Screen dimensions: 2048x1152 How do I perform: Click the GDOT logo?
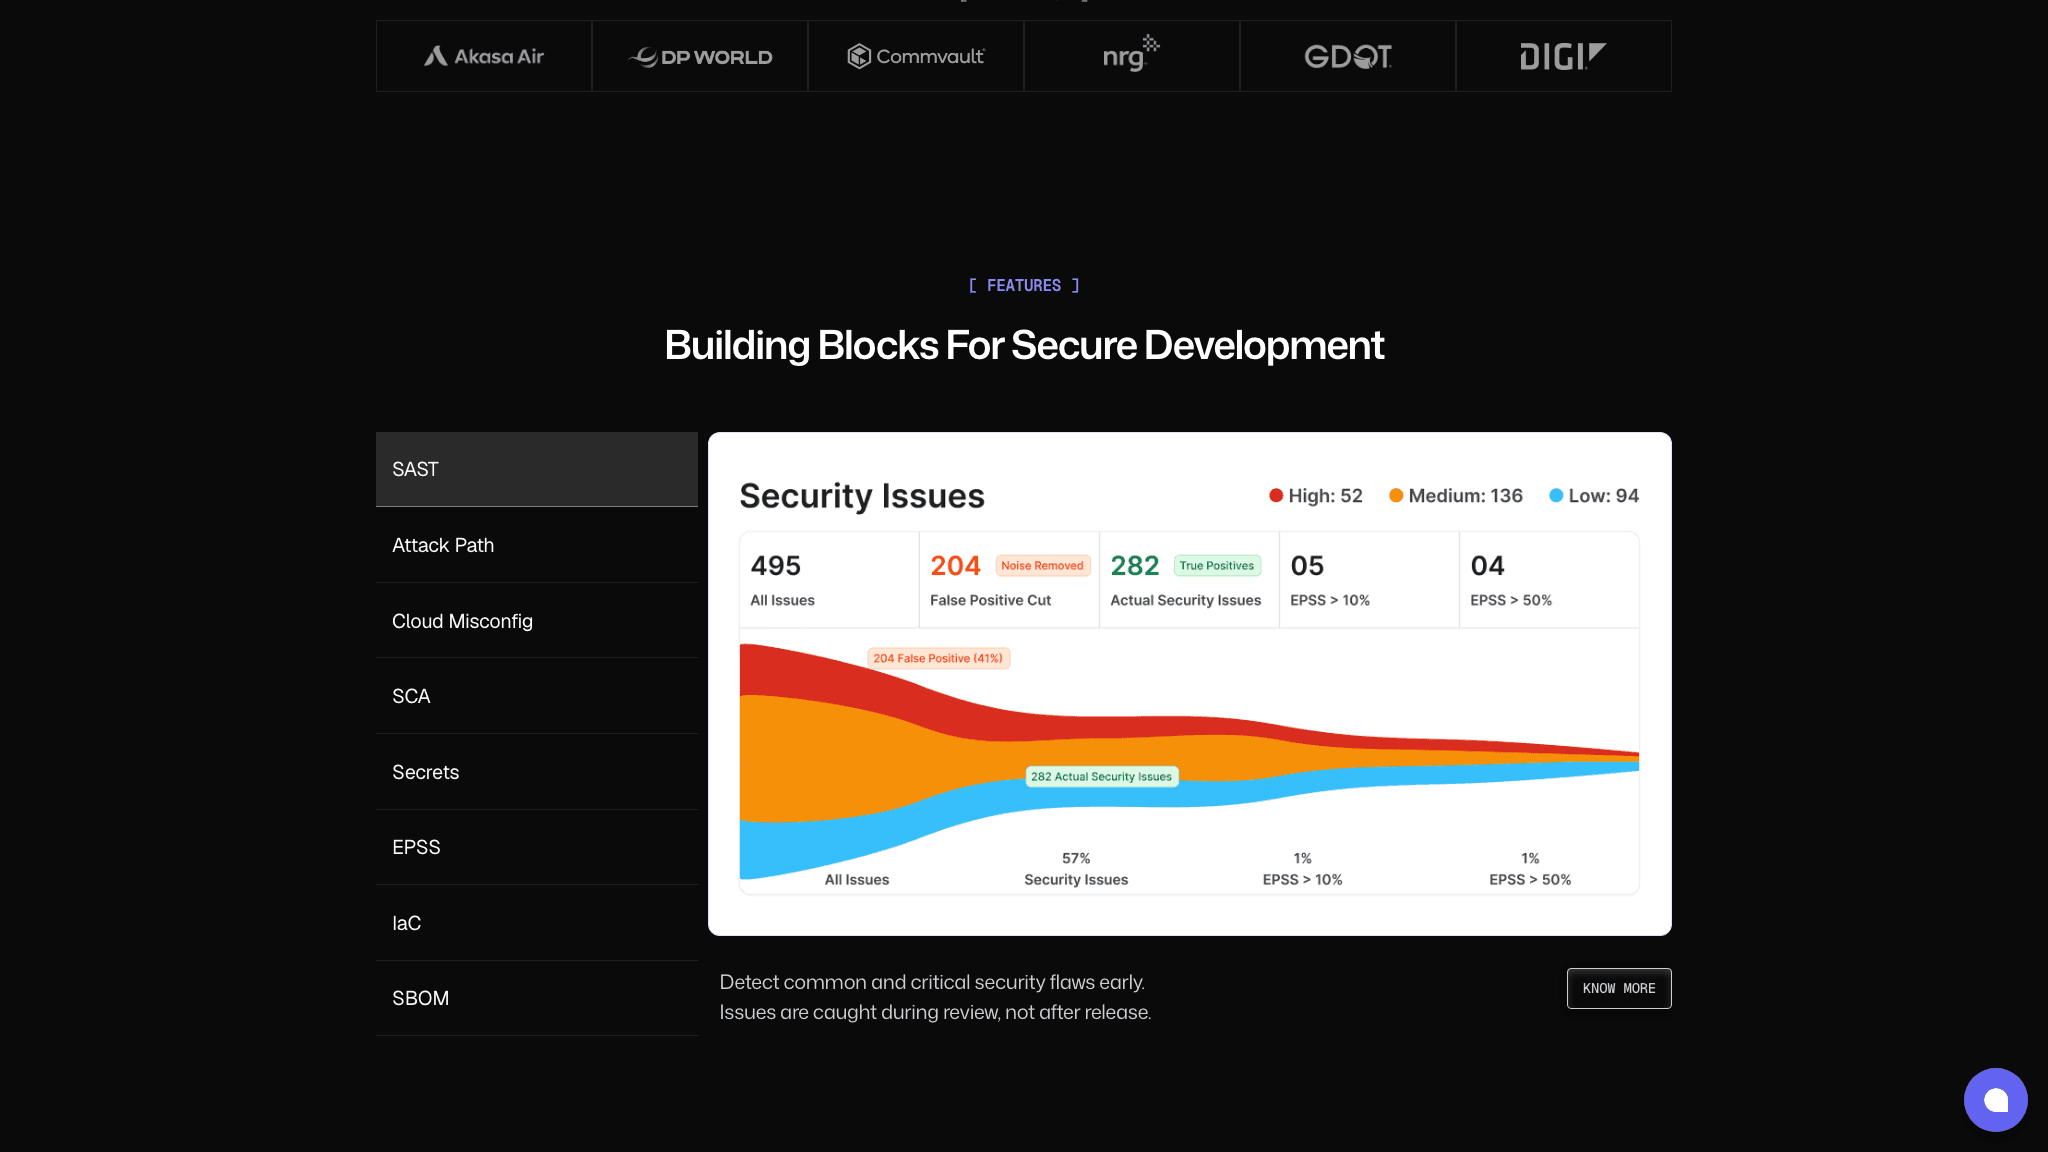[1348, 57]
